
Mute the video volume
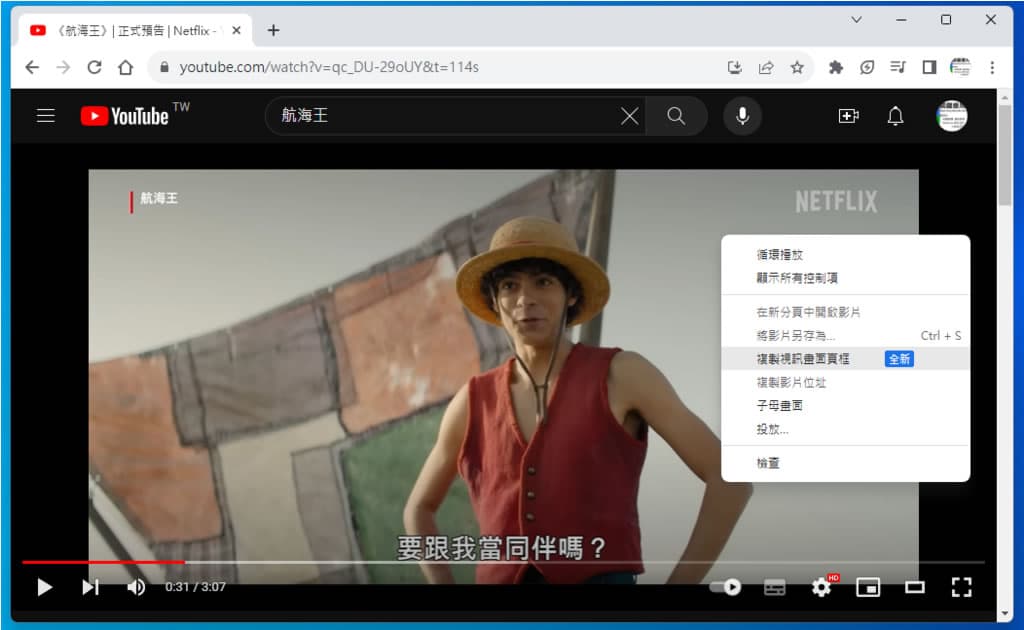[136, 587]
